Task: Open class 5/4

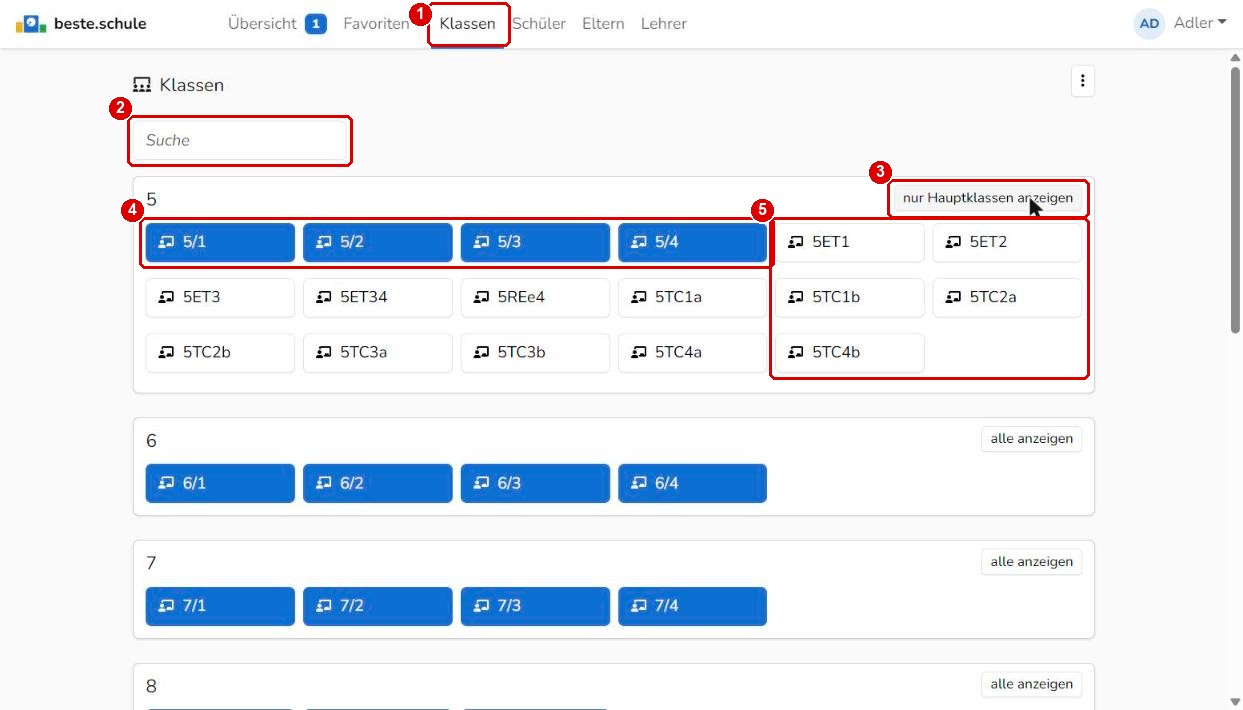Action: pos(692,242)
